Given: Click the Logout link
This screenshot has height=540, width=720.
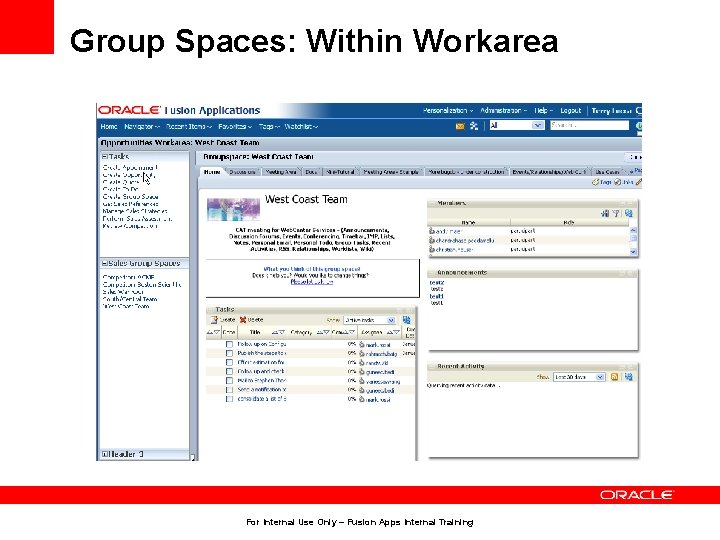Looking at the screenshot, I should (x=571, y=111).
